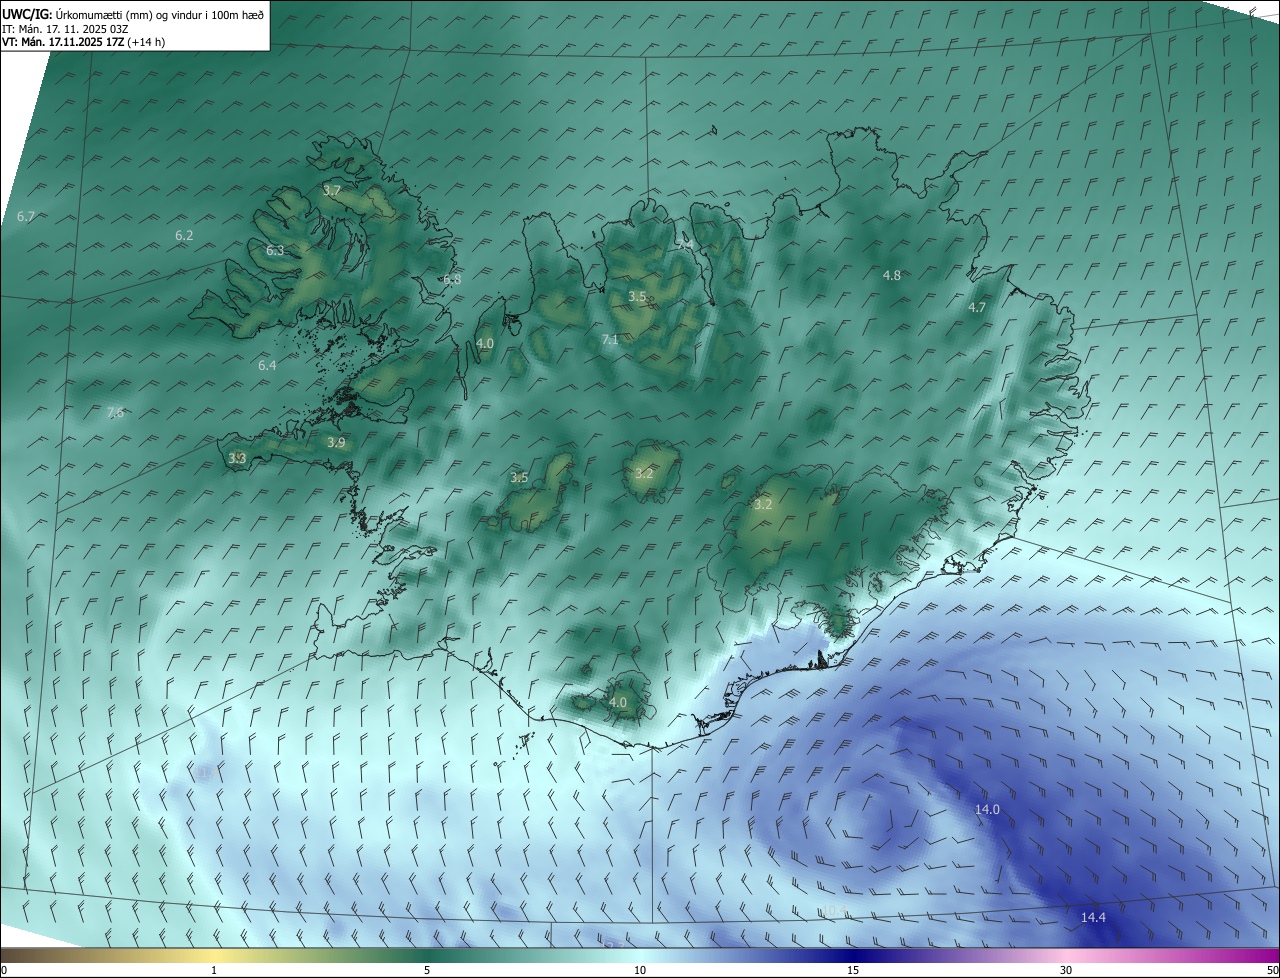The width and height of the screenshot is (1280, 978).
Task: Click the map value 14.0
Action: [x=987, y=809]
